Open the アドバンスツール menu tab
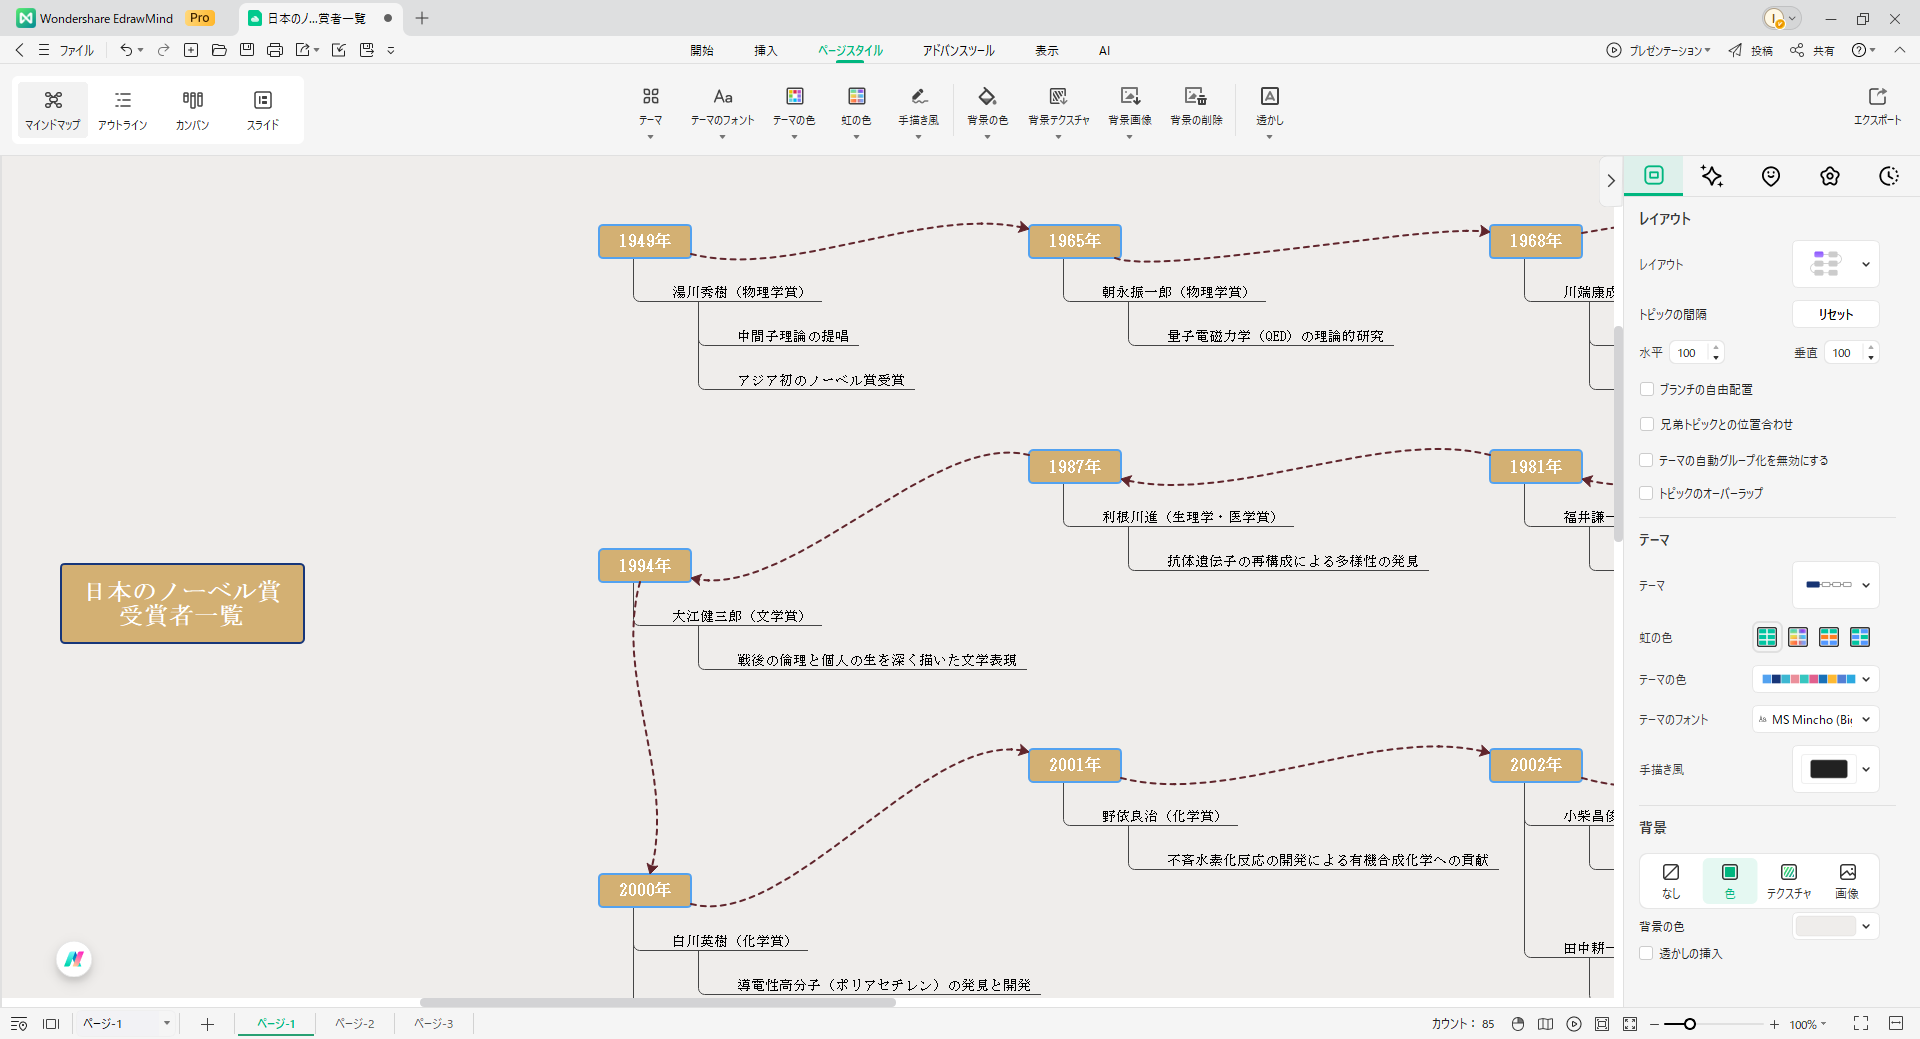Screen dimensions: 1920x1039 click(958, 50)
